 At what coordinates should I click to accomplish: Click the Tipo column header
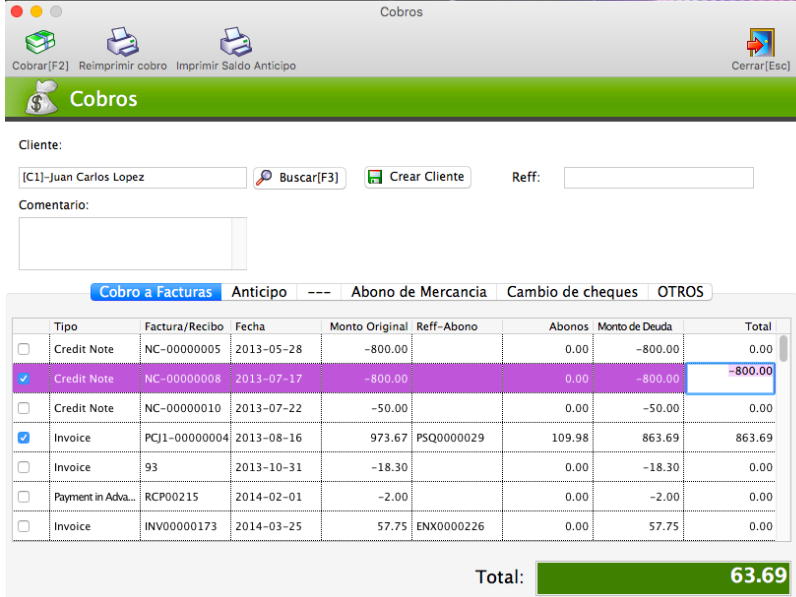[95, 326]
